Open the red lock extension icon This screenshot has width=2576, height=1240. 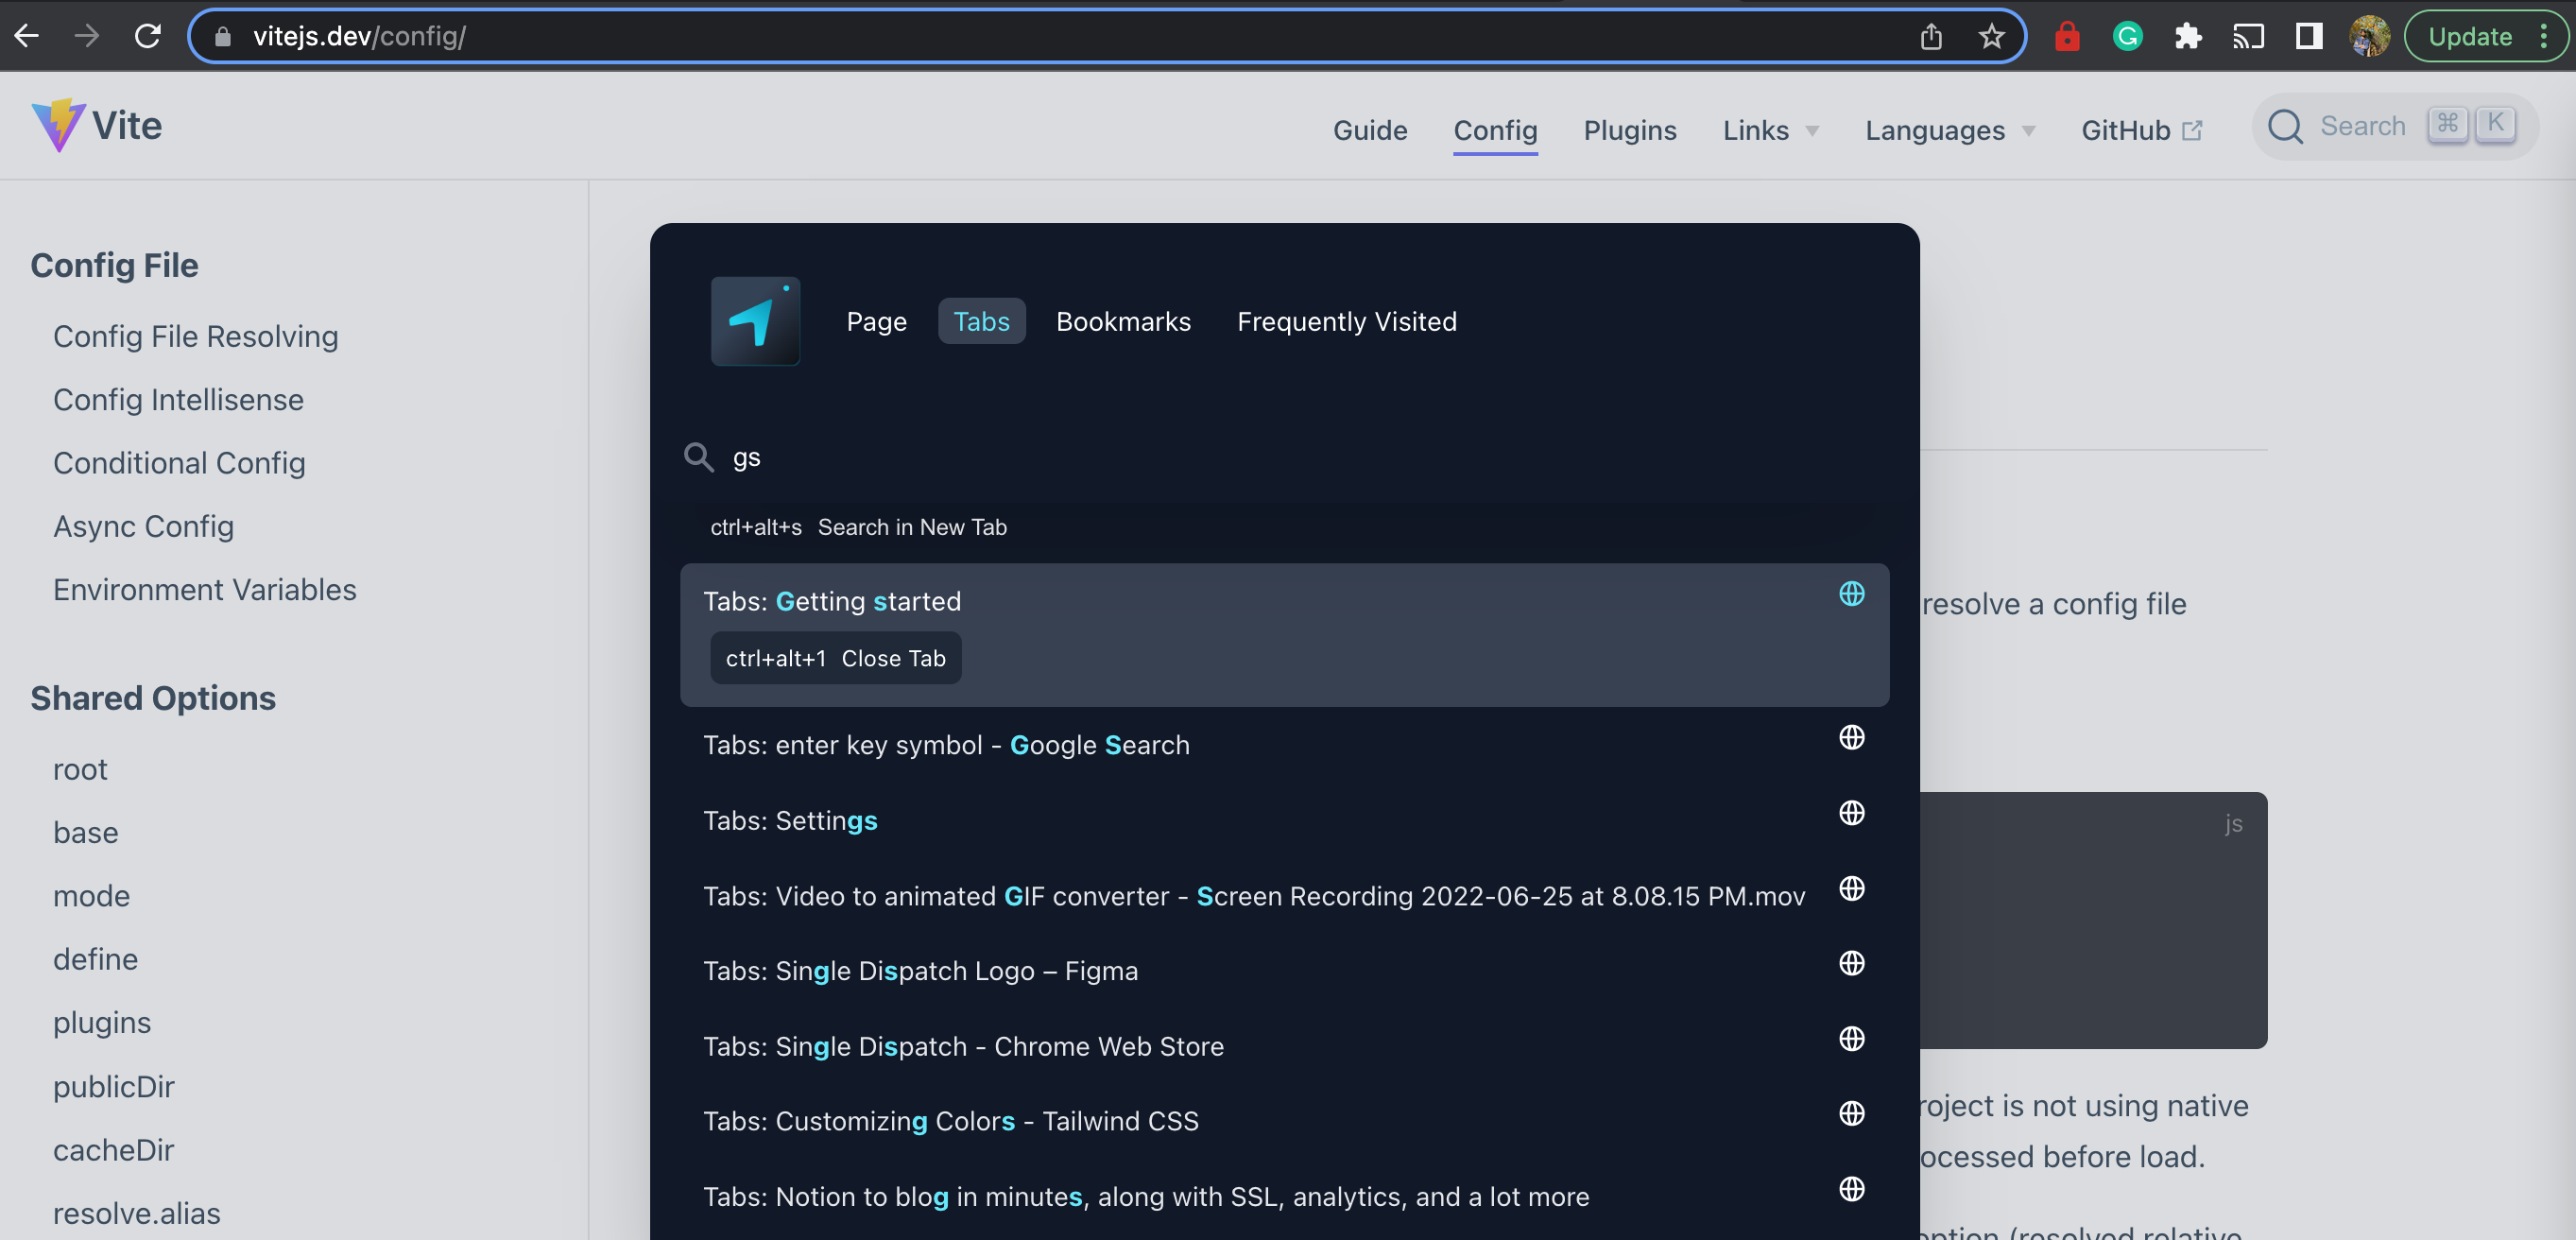[x=2067, y=37]
